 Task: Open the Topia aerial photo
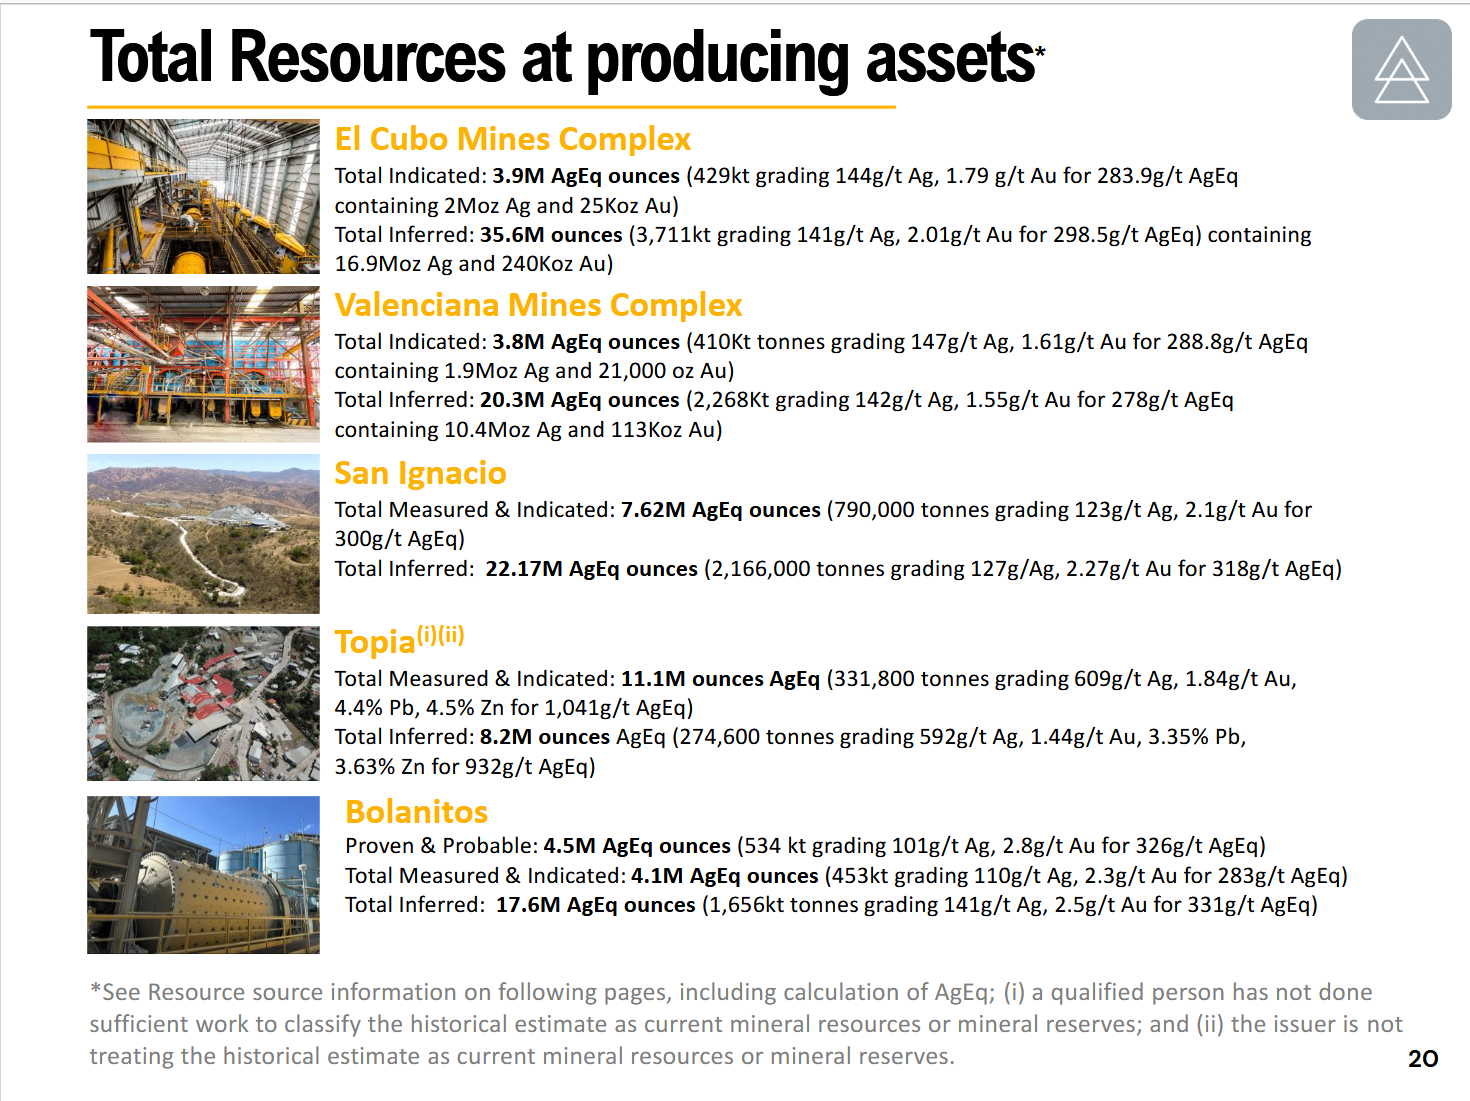click(x=203, y=703)
